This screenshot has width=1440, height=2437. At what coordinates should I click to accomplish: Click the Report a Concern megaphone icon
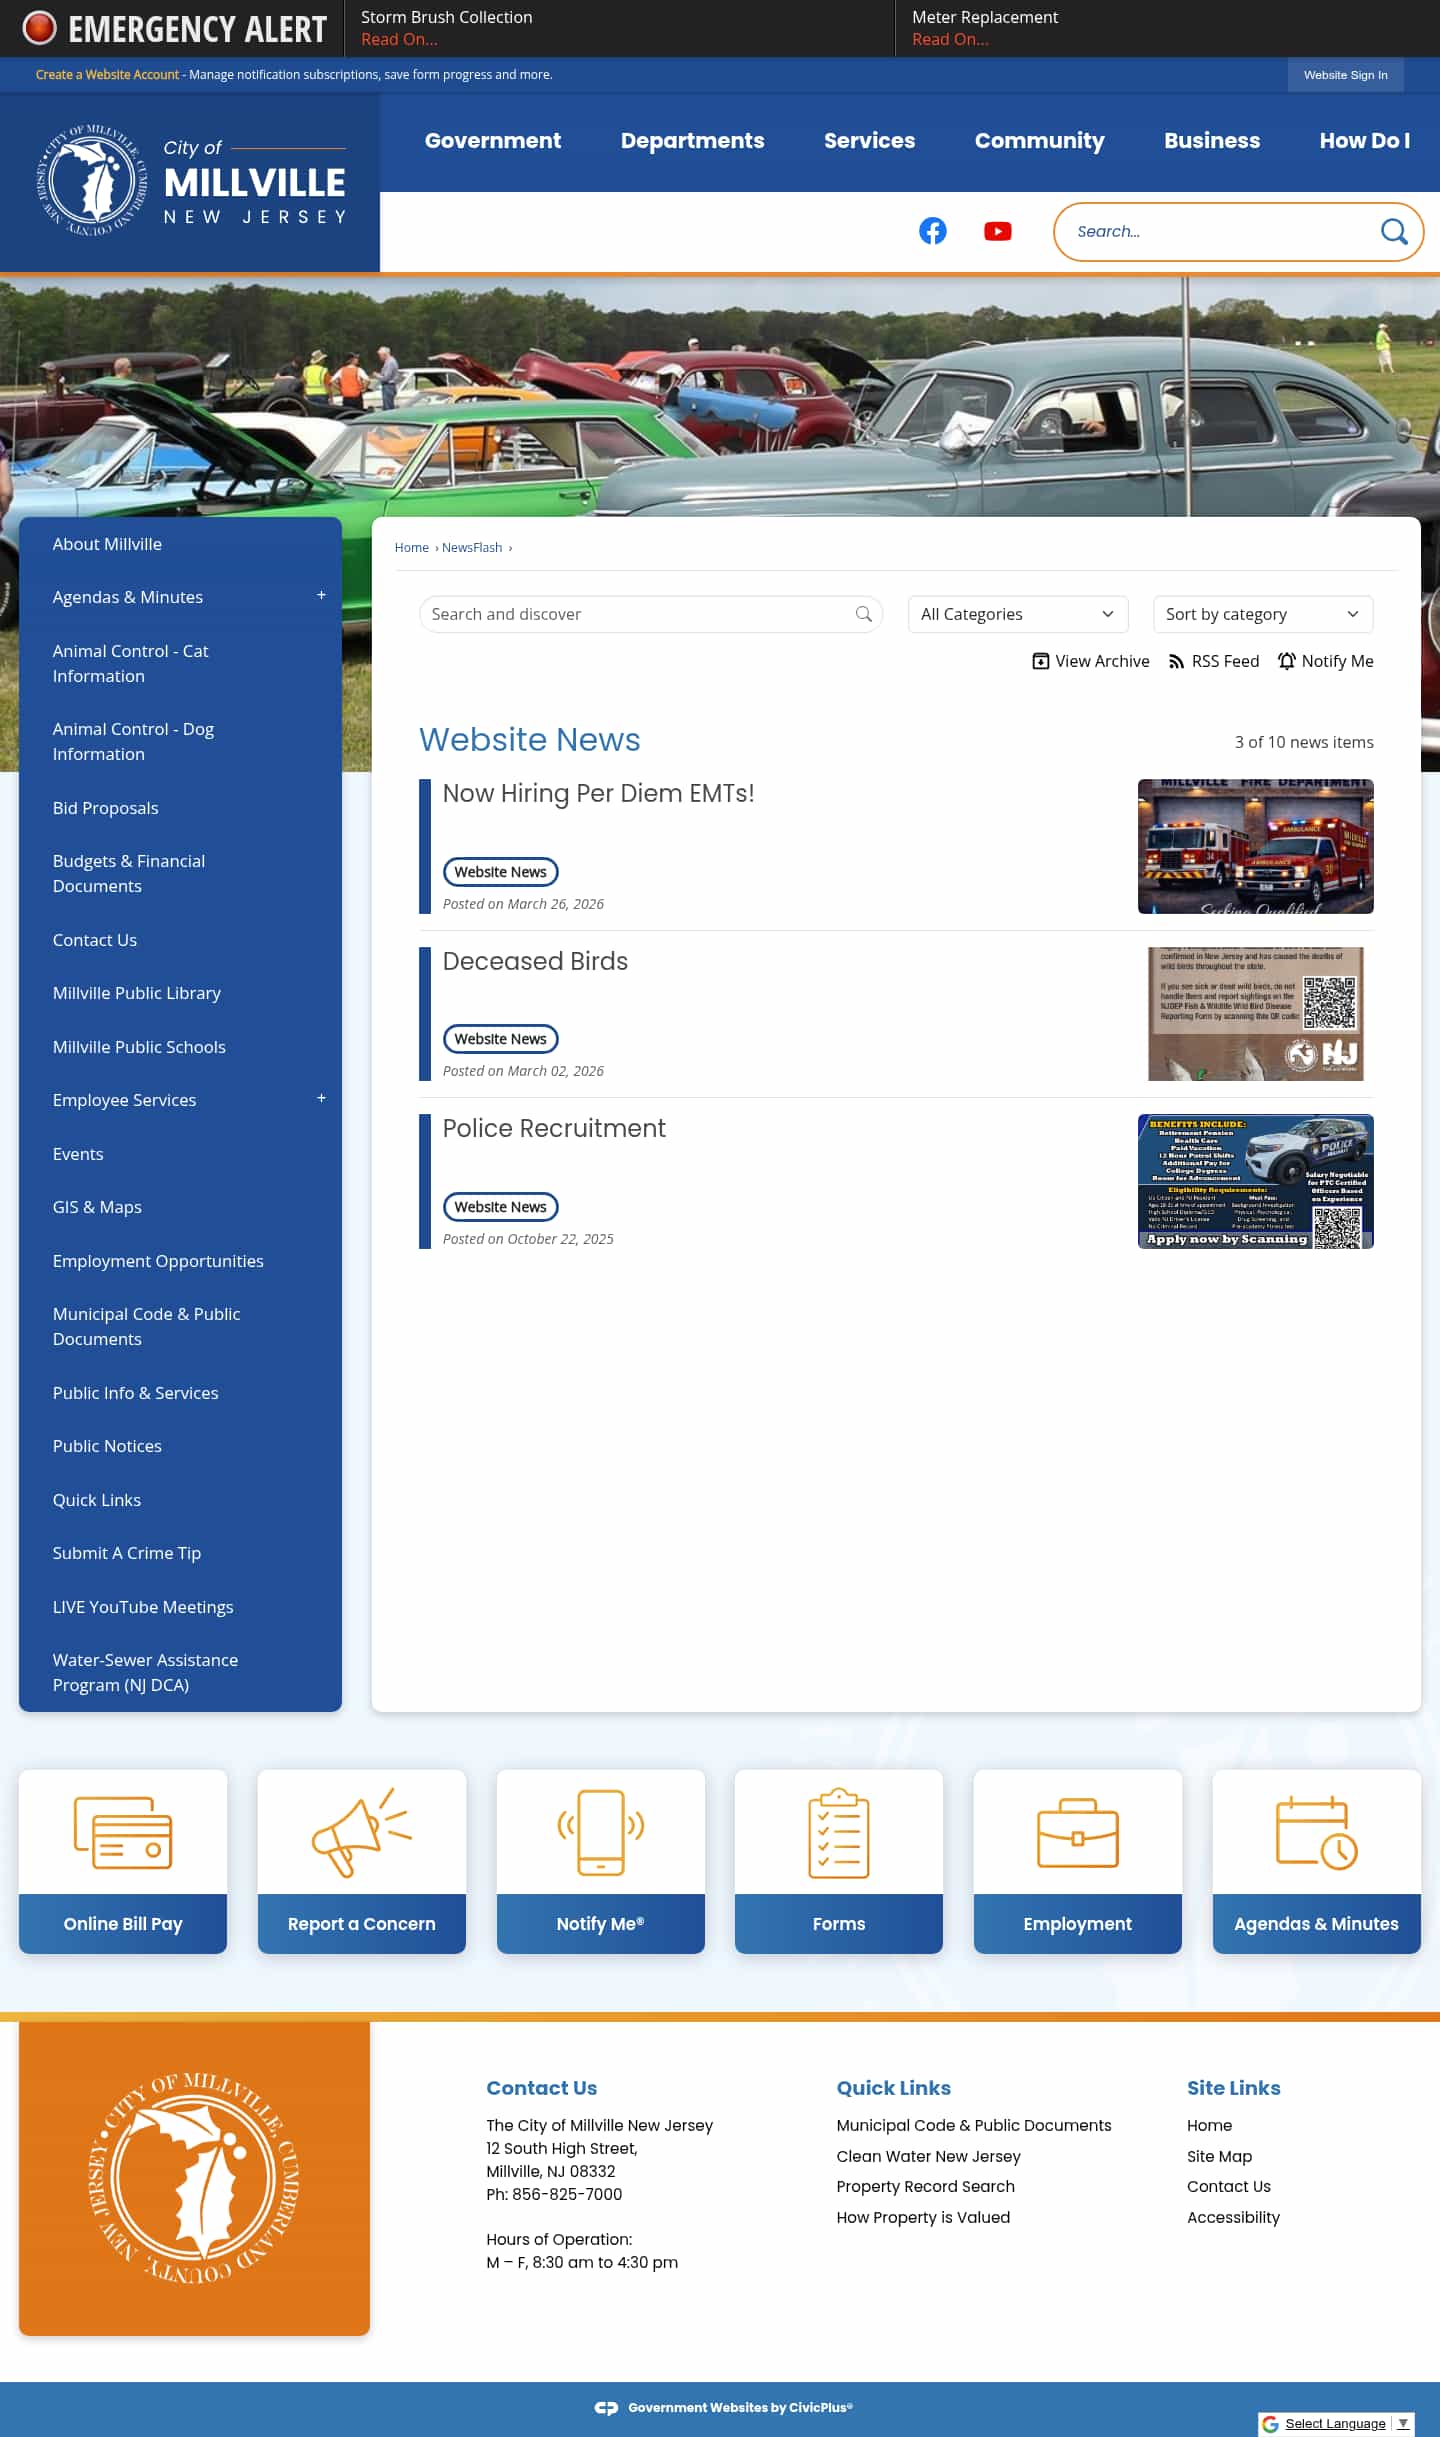click(x=361, y=1832)
